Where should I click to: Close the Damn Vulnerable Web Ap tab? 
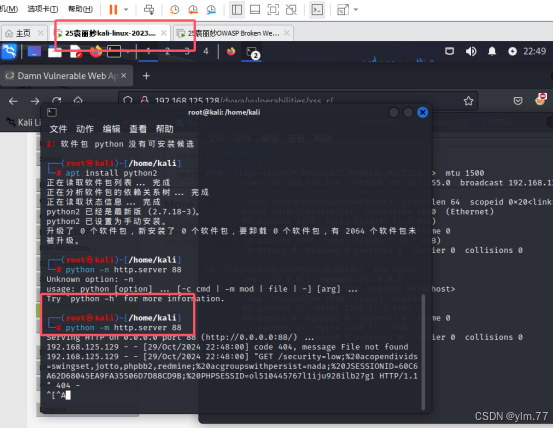pyautogui.click(x=123, y=75)
